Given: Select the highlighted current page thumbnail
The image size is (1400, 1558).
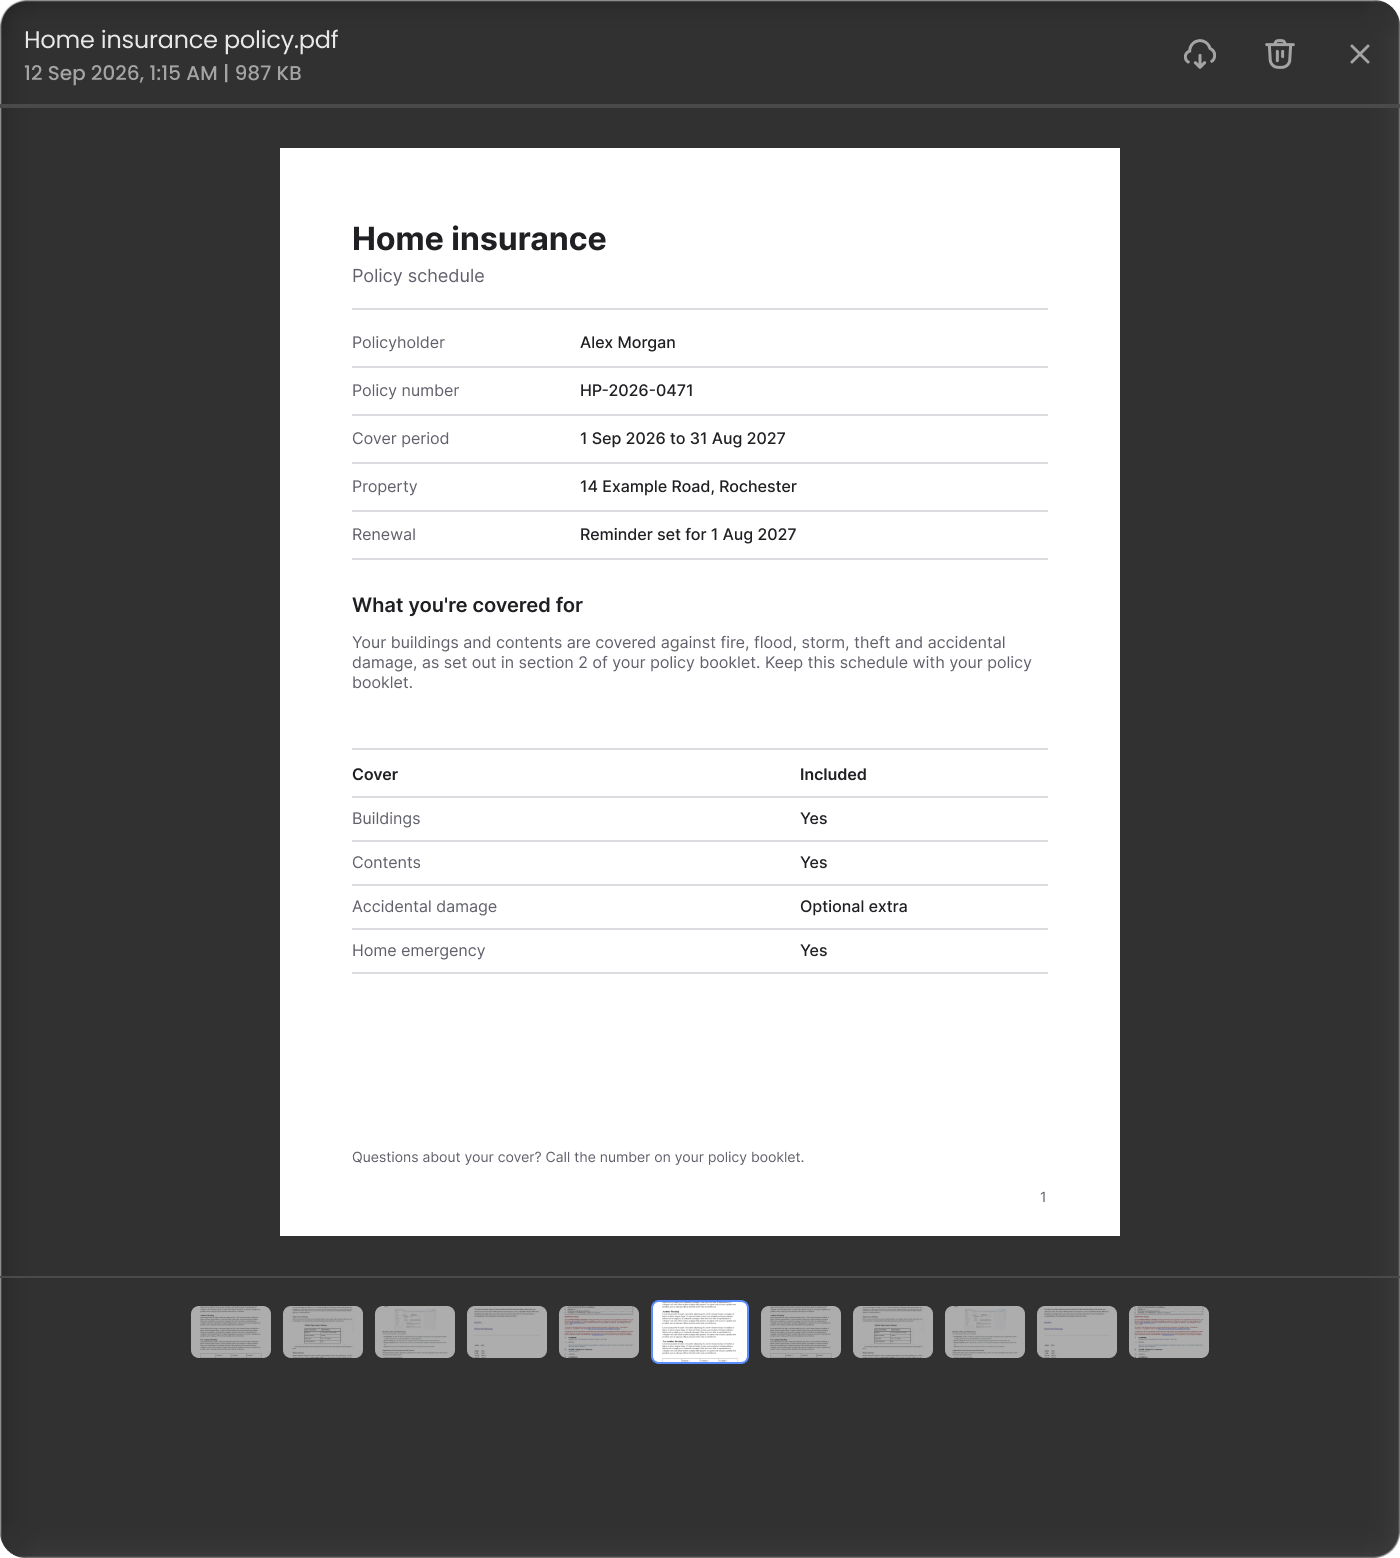Looking at the screenshot, I should (700, 1332).
